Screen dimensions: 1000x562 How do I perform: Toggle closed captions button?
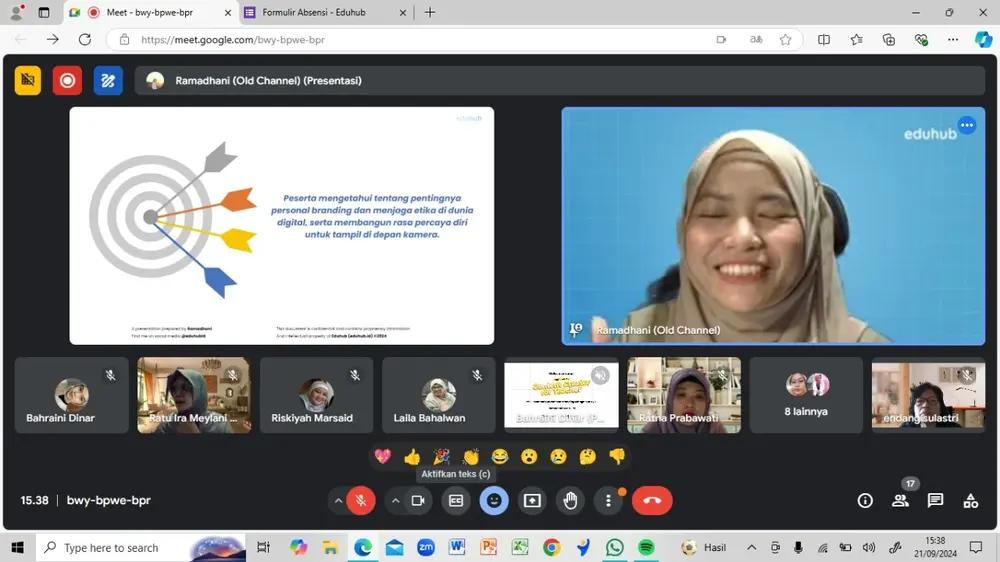click(456, 501)
